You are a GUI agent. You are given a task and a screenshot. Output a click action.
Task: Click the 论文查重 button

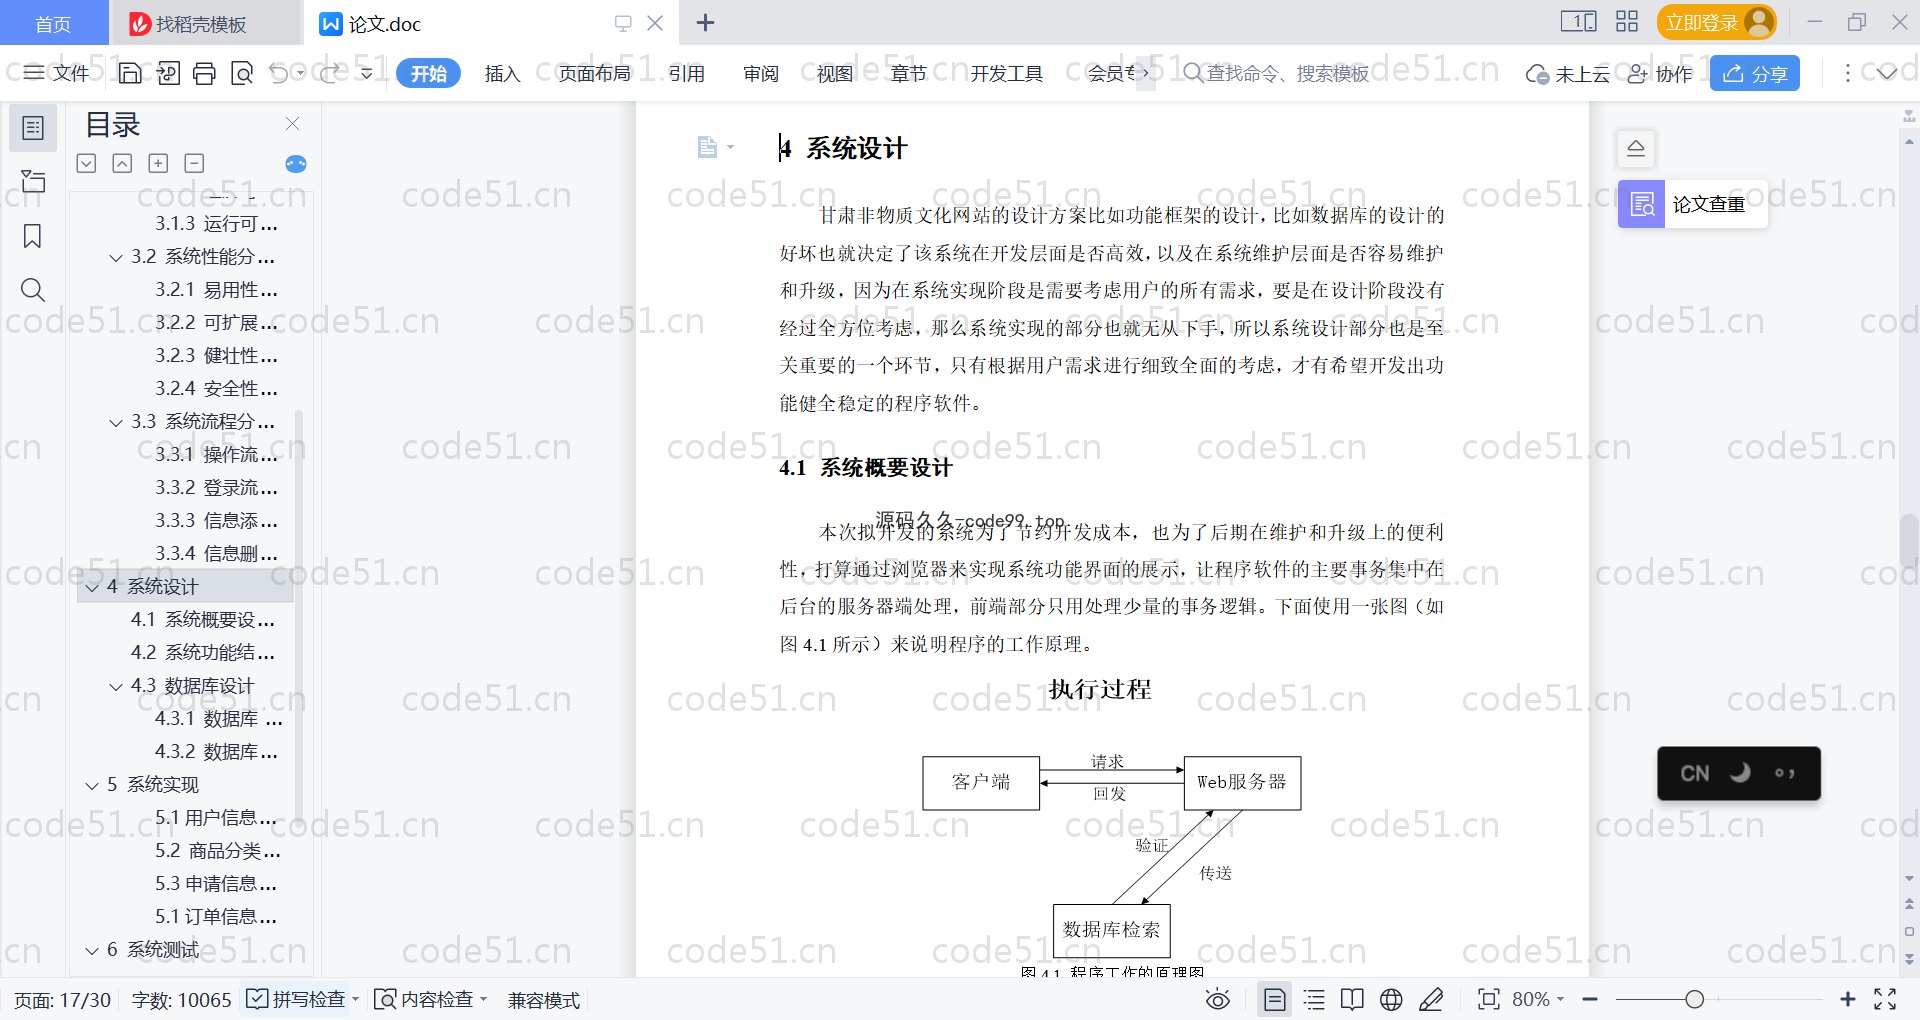click(1692, 204)
